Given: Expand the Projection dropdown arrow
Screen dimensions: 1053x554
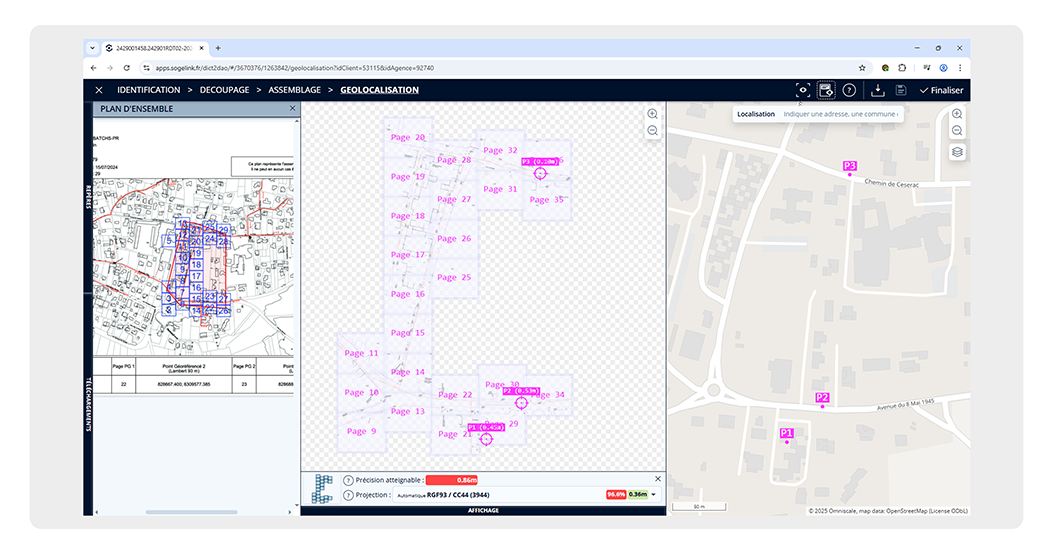Looking at the screenshot, I should [x=654, y=494].
